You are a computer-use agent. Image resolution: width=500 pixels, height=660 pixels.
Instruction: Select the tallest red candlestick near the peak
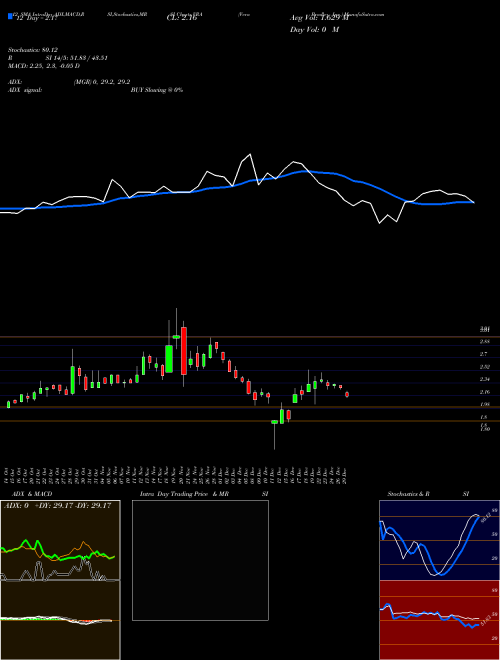coord(184,351)
